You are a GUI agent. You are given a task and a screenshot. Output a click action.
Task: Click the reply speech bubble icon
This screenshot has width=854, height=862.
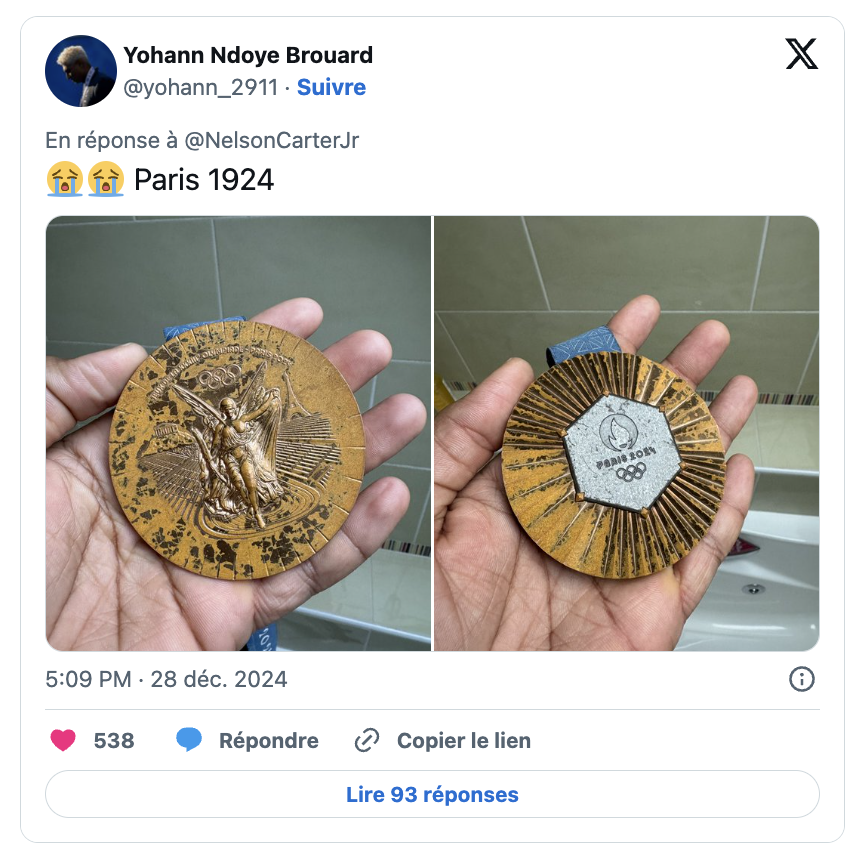point(189,740)
